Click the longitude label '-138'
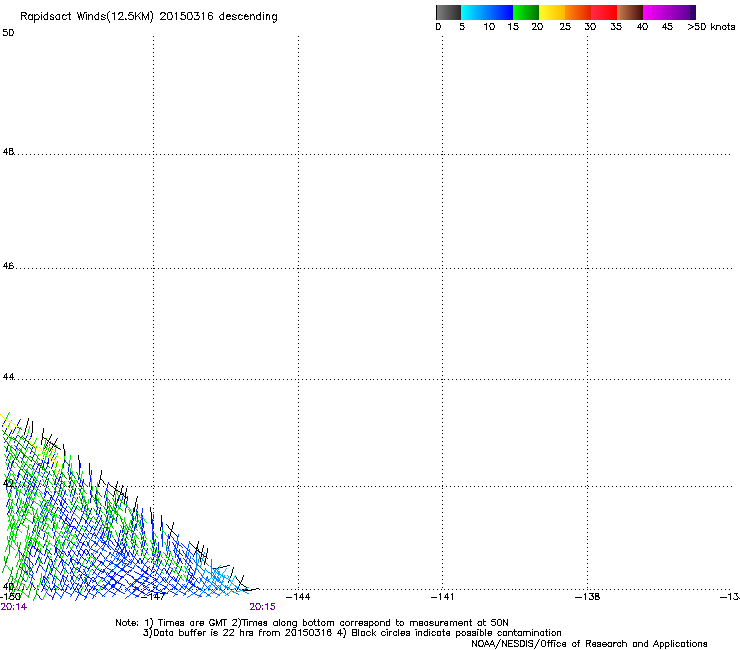740x650 pixels. coord(588,597)
